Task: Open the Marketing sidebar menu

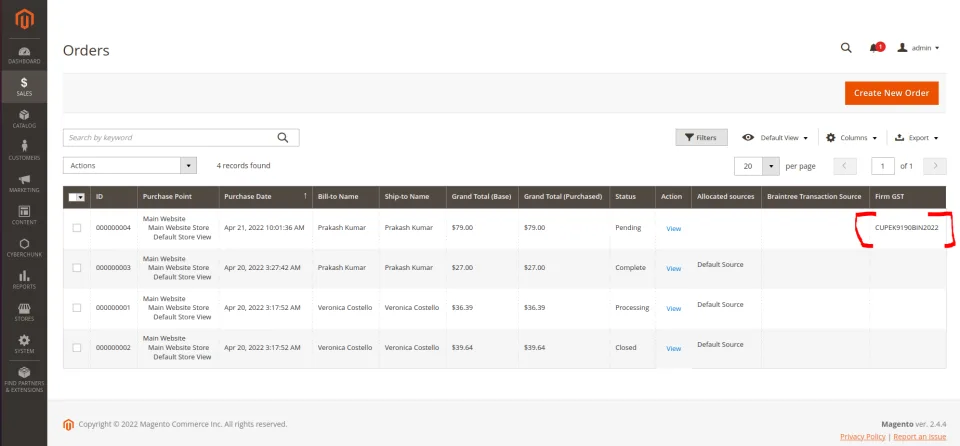Action: [x=24, y=183]
